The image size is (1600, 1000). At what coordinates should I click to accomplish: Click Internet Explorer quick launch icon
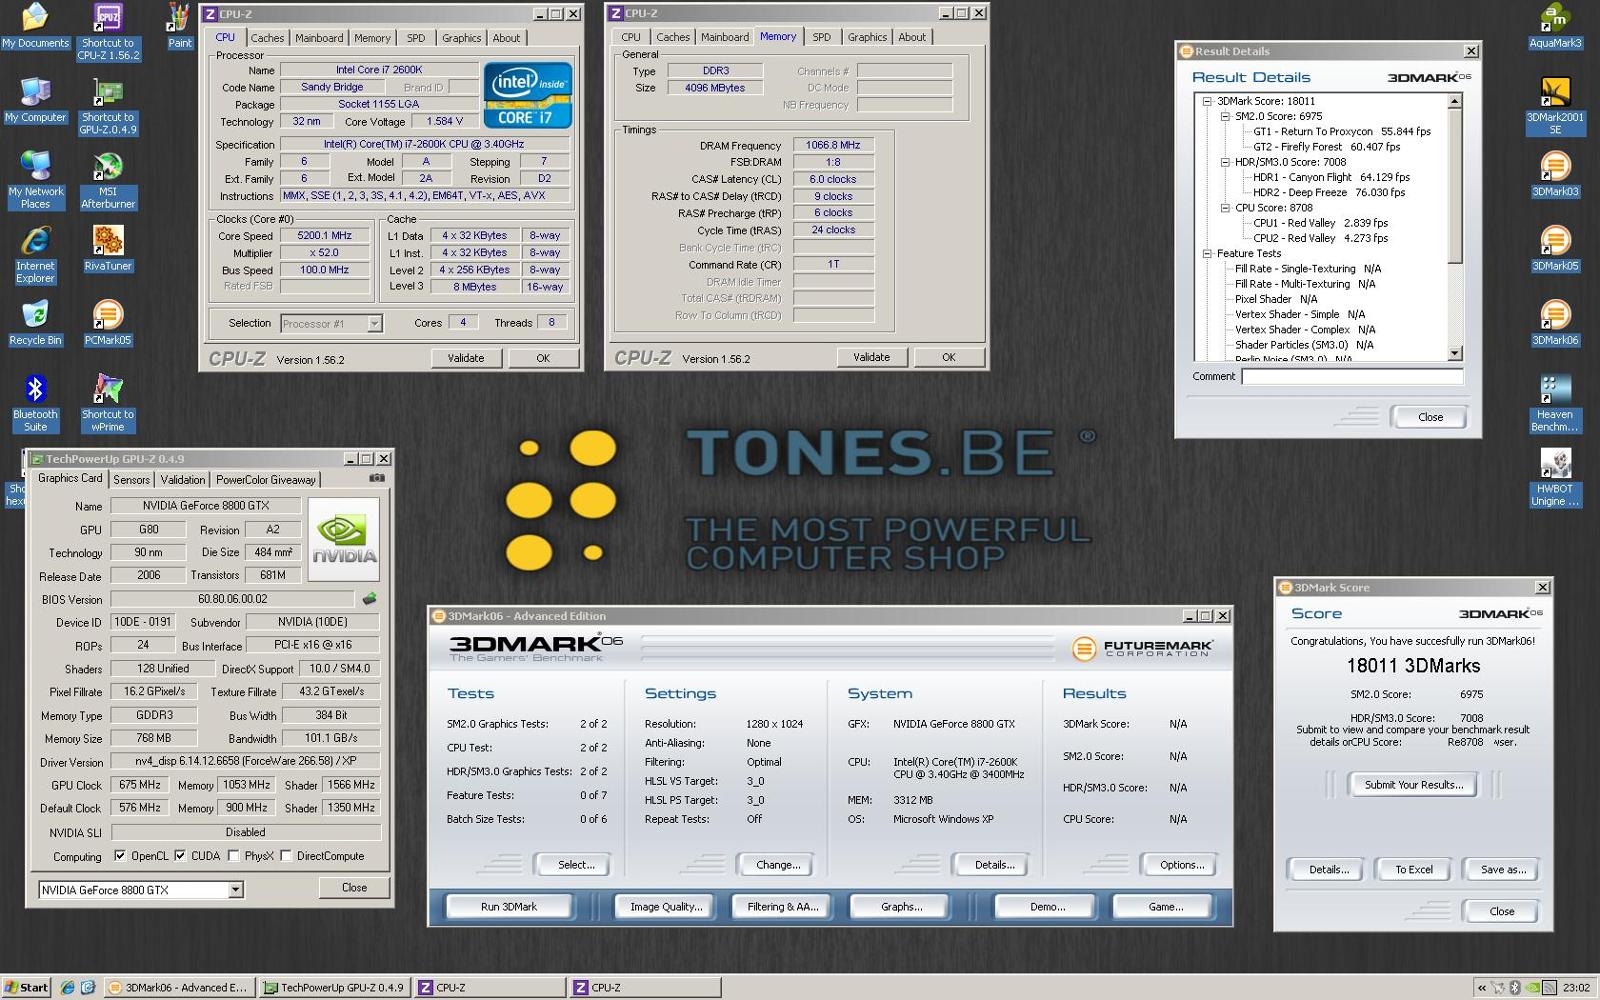[67, 987]
